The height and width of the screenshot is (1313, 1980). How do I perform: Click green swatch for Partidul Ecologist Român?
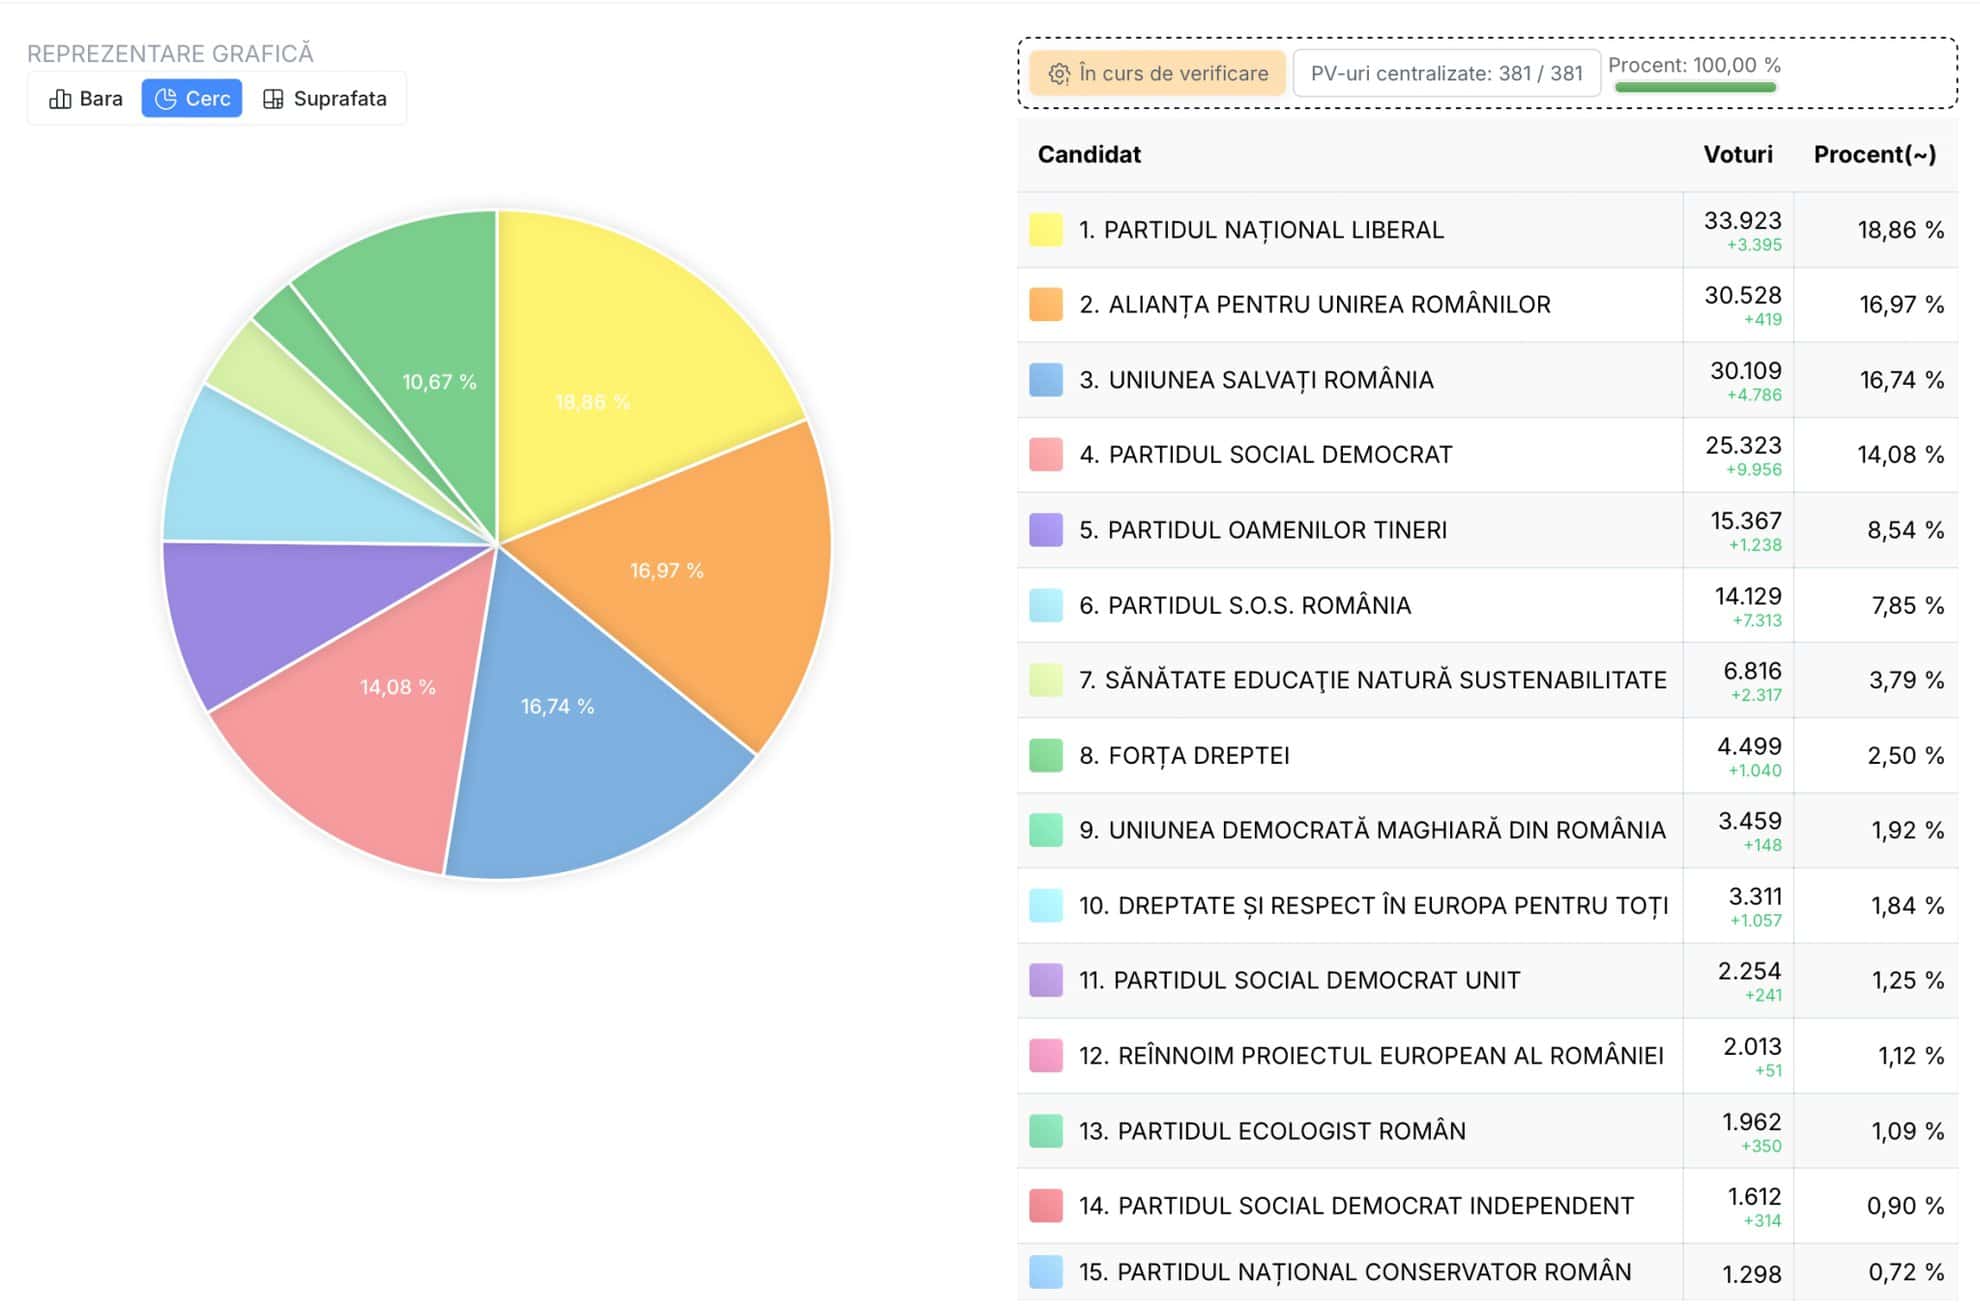point(1046,1131)
